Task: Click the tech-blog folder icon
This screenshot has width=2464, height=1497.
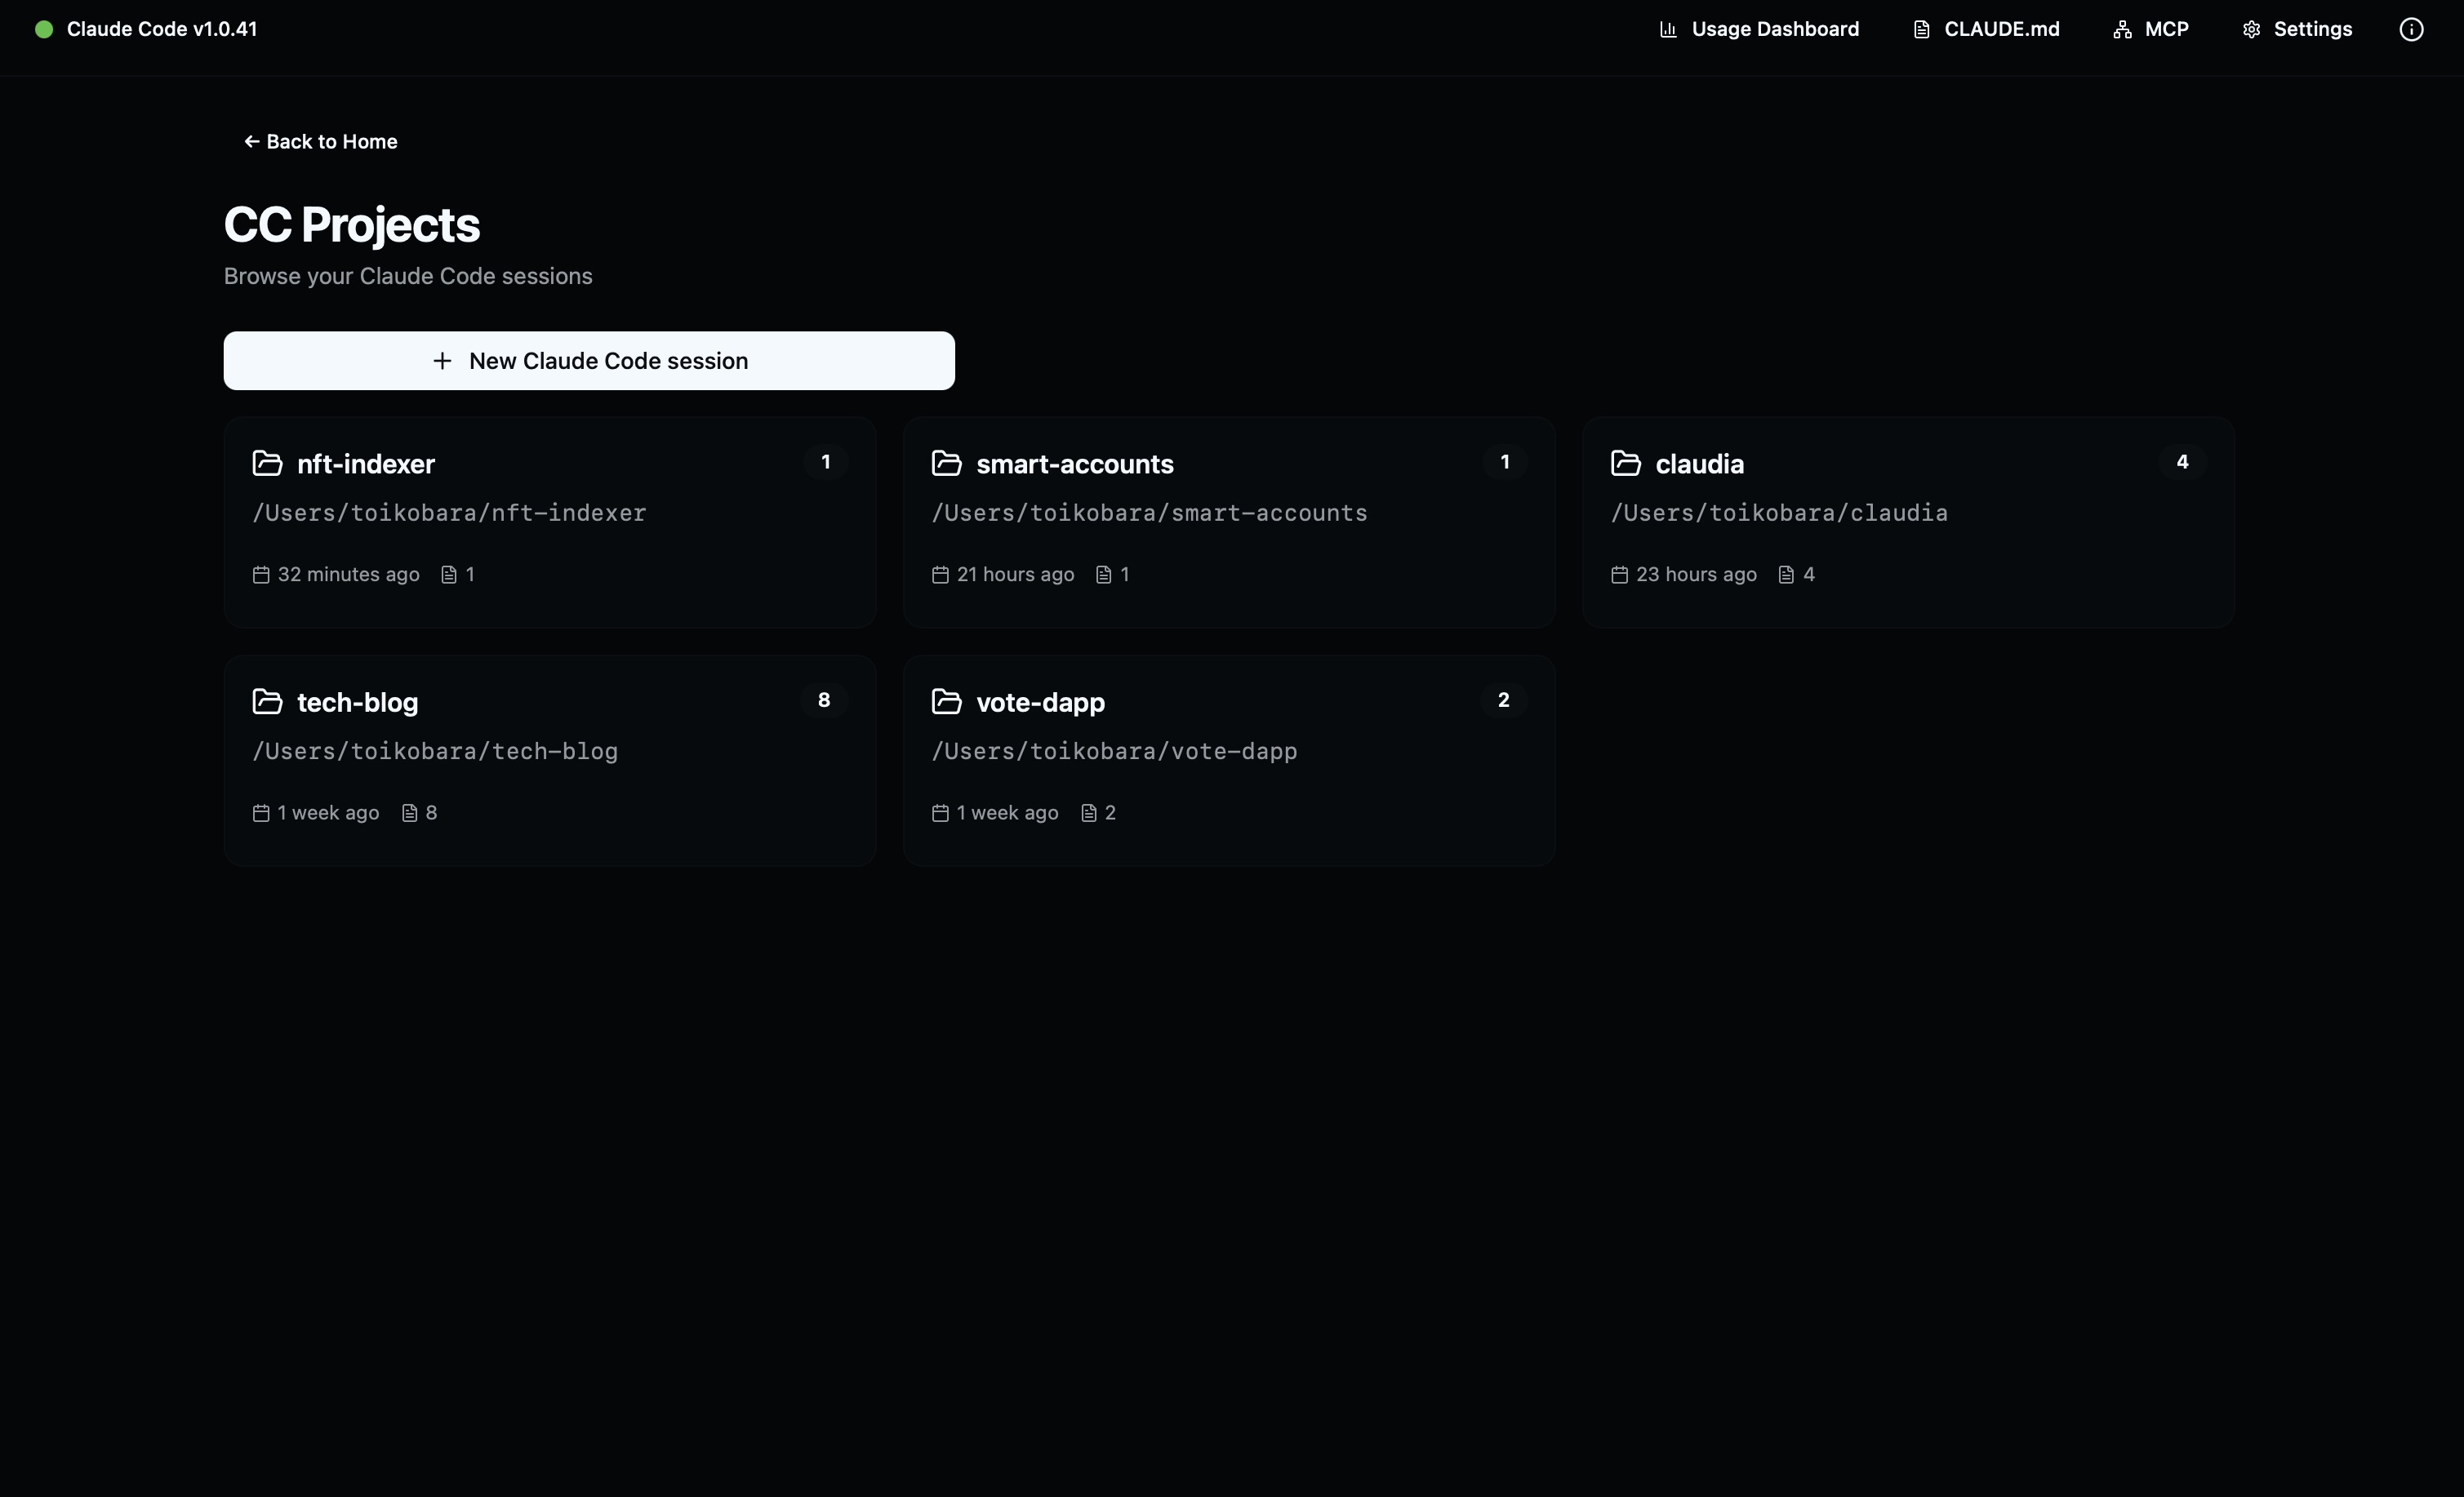Action: (x=267, y=701)
